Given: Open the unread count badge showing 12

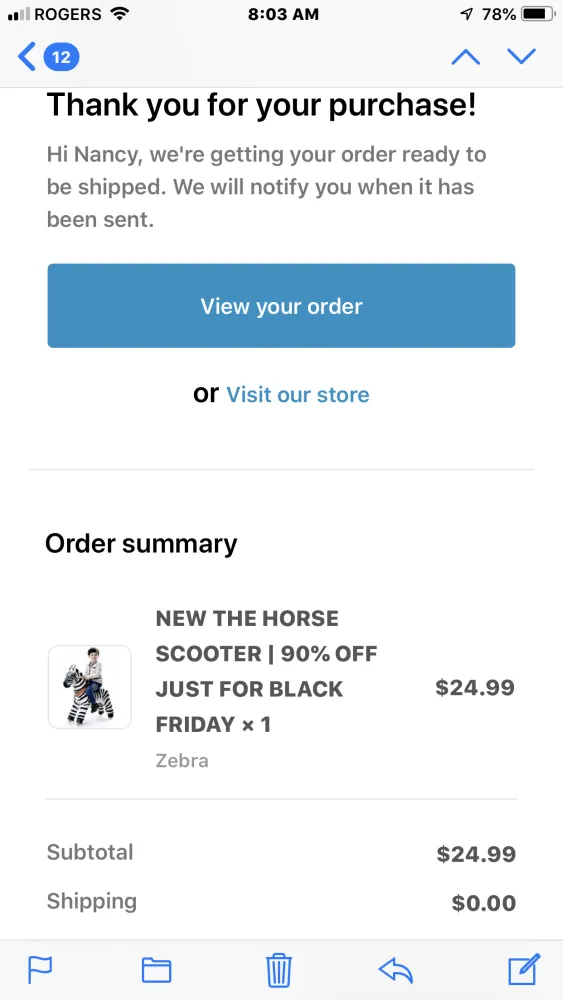Looking at the screenshot, I should [x=61, y=58].
